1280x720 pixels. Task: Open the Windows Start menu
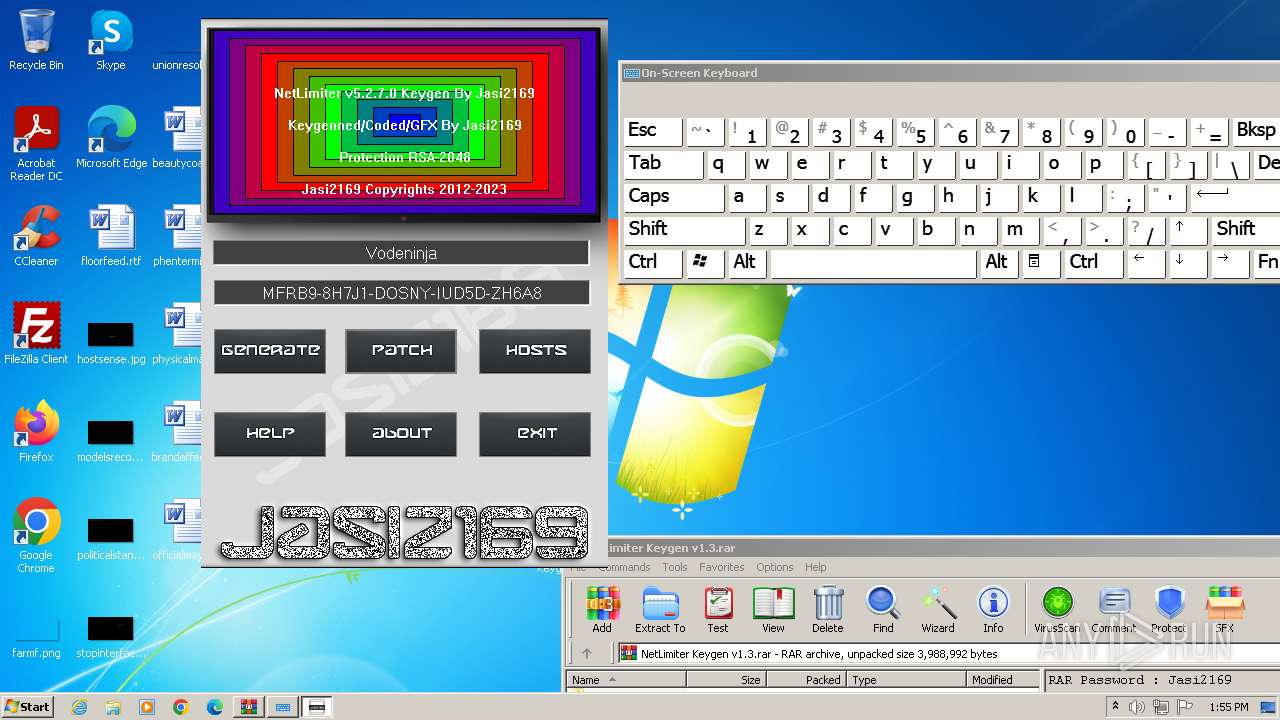28,707
